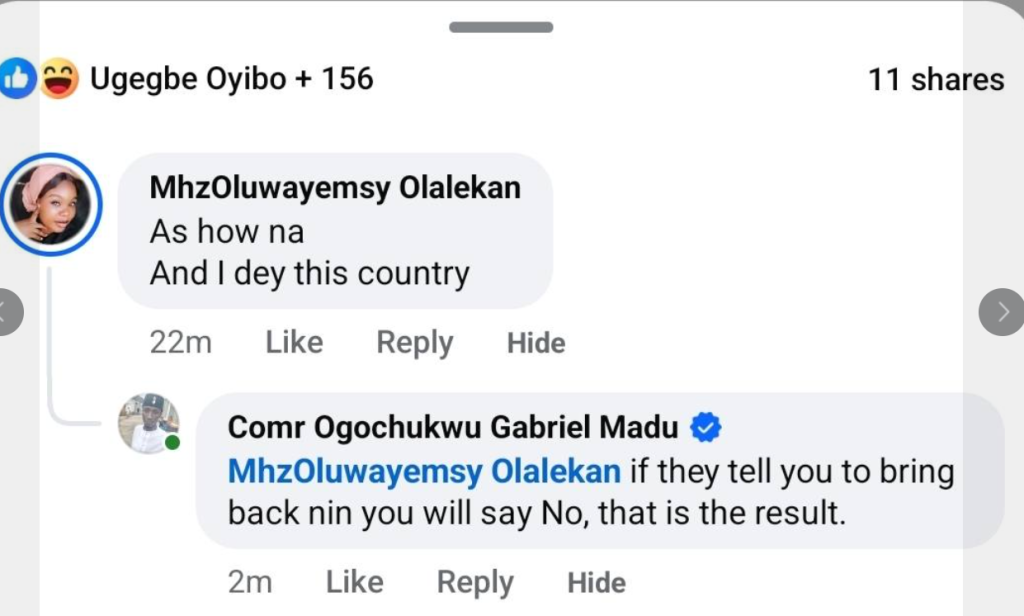
Task: Click the 22m timestamp on first comment
Action: point(180,343)
